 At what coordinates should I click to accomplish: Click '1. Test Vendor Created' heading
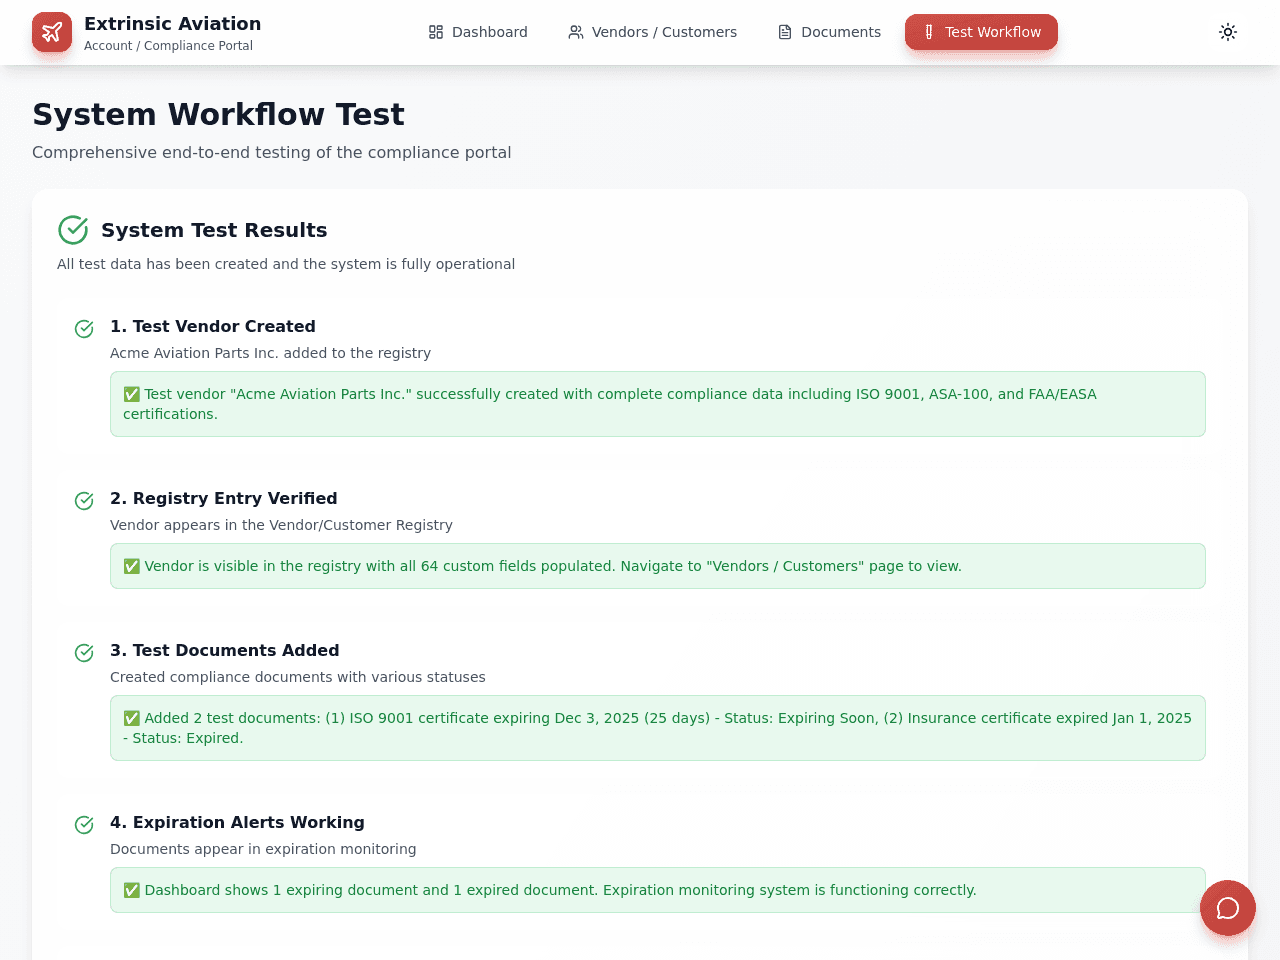click(213, 326)
